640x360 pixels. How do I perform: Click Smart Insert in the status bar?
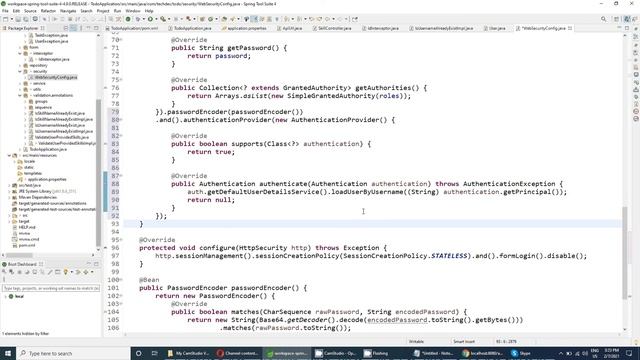coord(464,342)
